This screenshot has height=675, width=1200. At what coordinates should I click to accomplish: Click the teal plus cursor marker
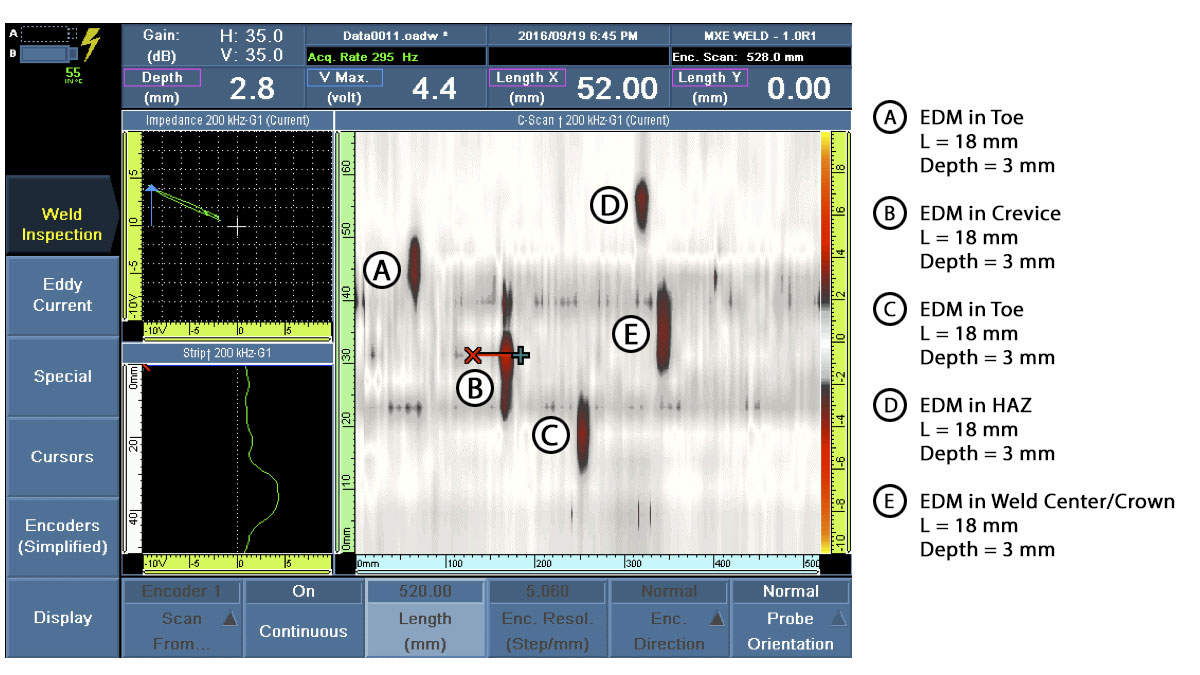pyautogui.click(x=520, y=354)
